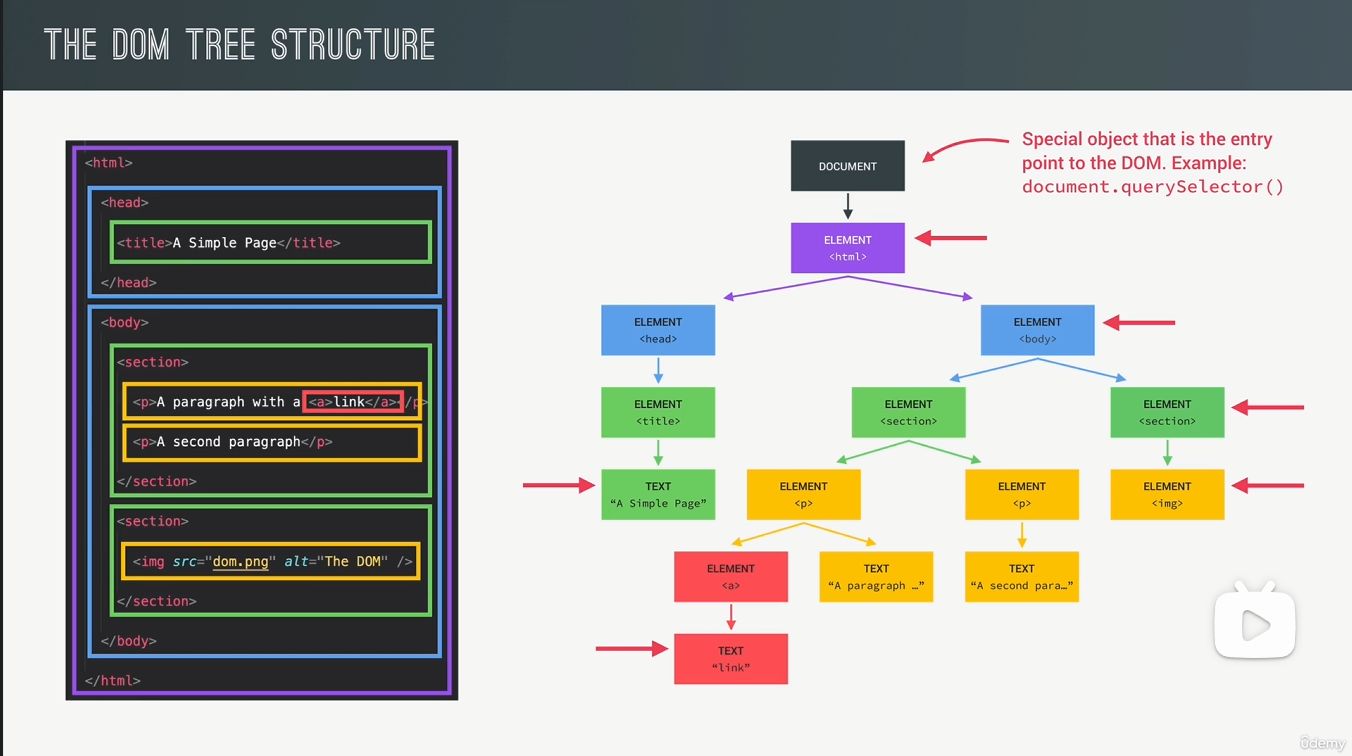Viewport: 1352px width, 756px height.
Task: Select the green ELEMENT <title> node
Action: pos(658,412)
